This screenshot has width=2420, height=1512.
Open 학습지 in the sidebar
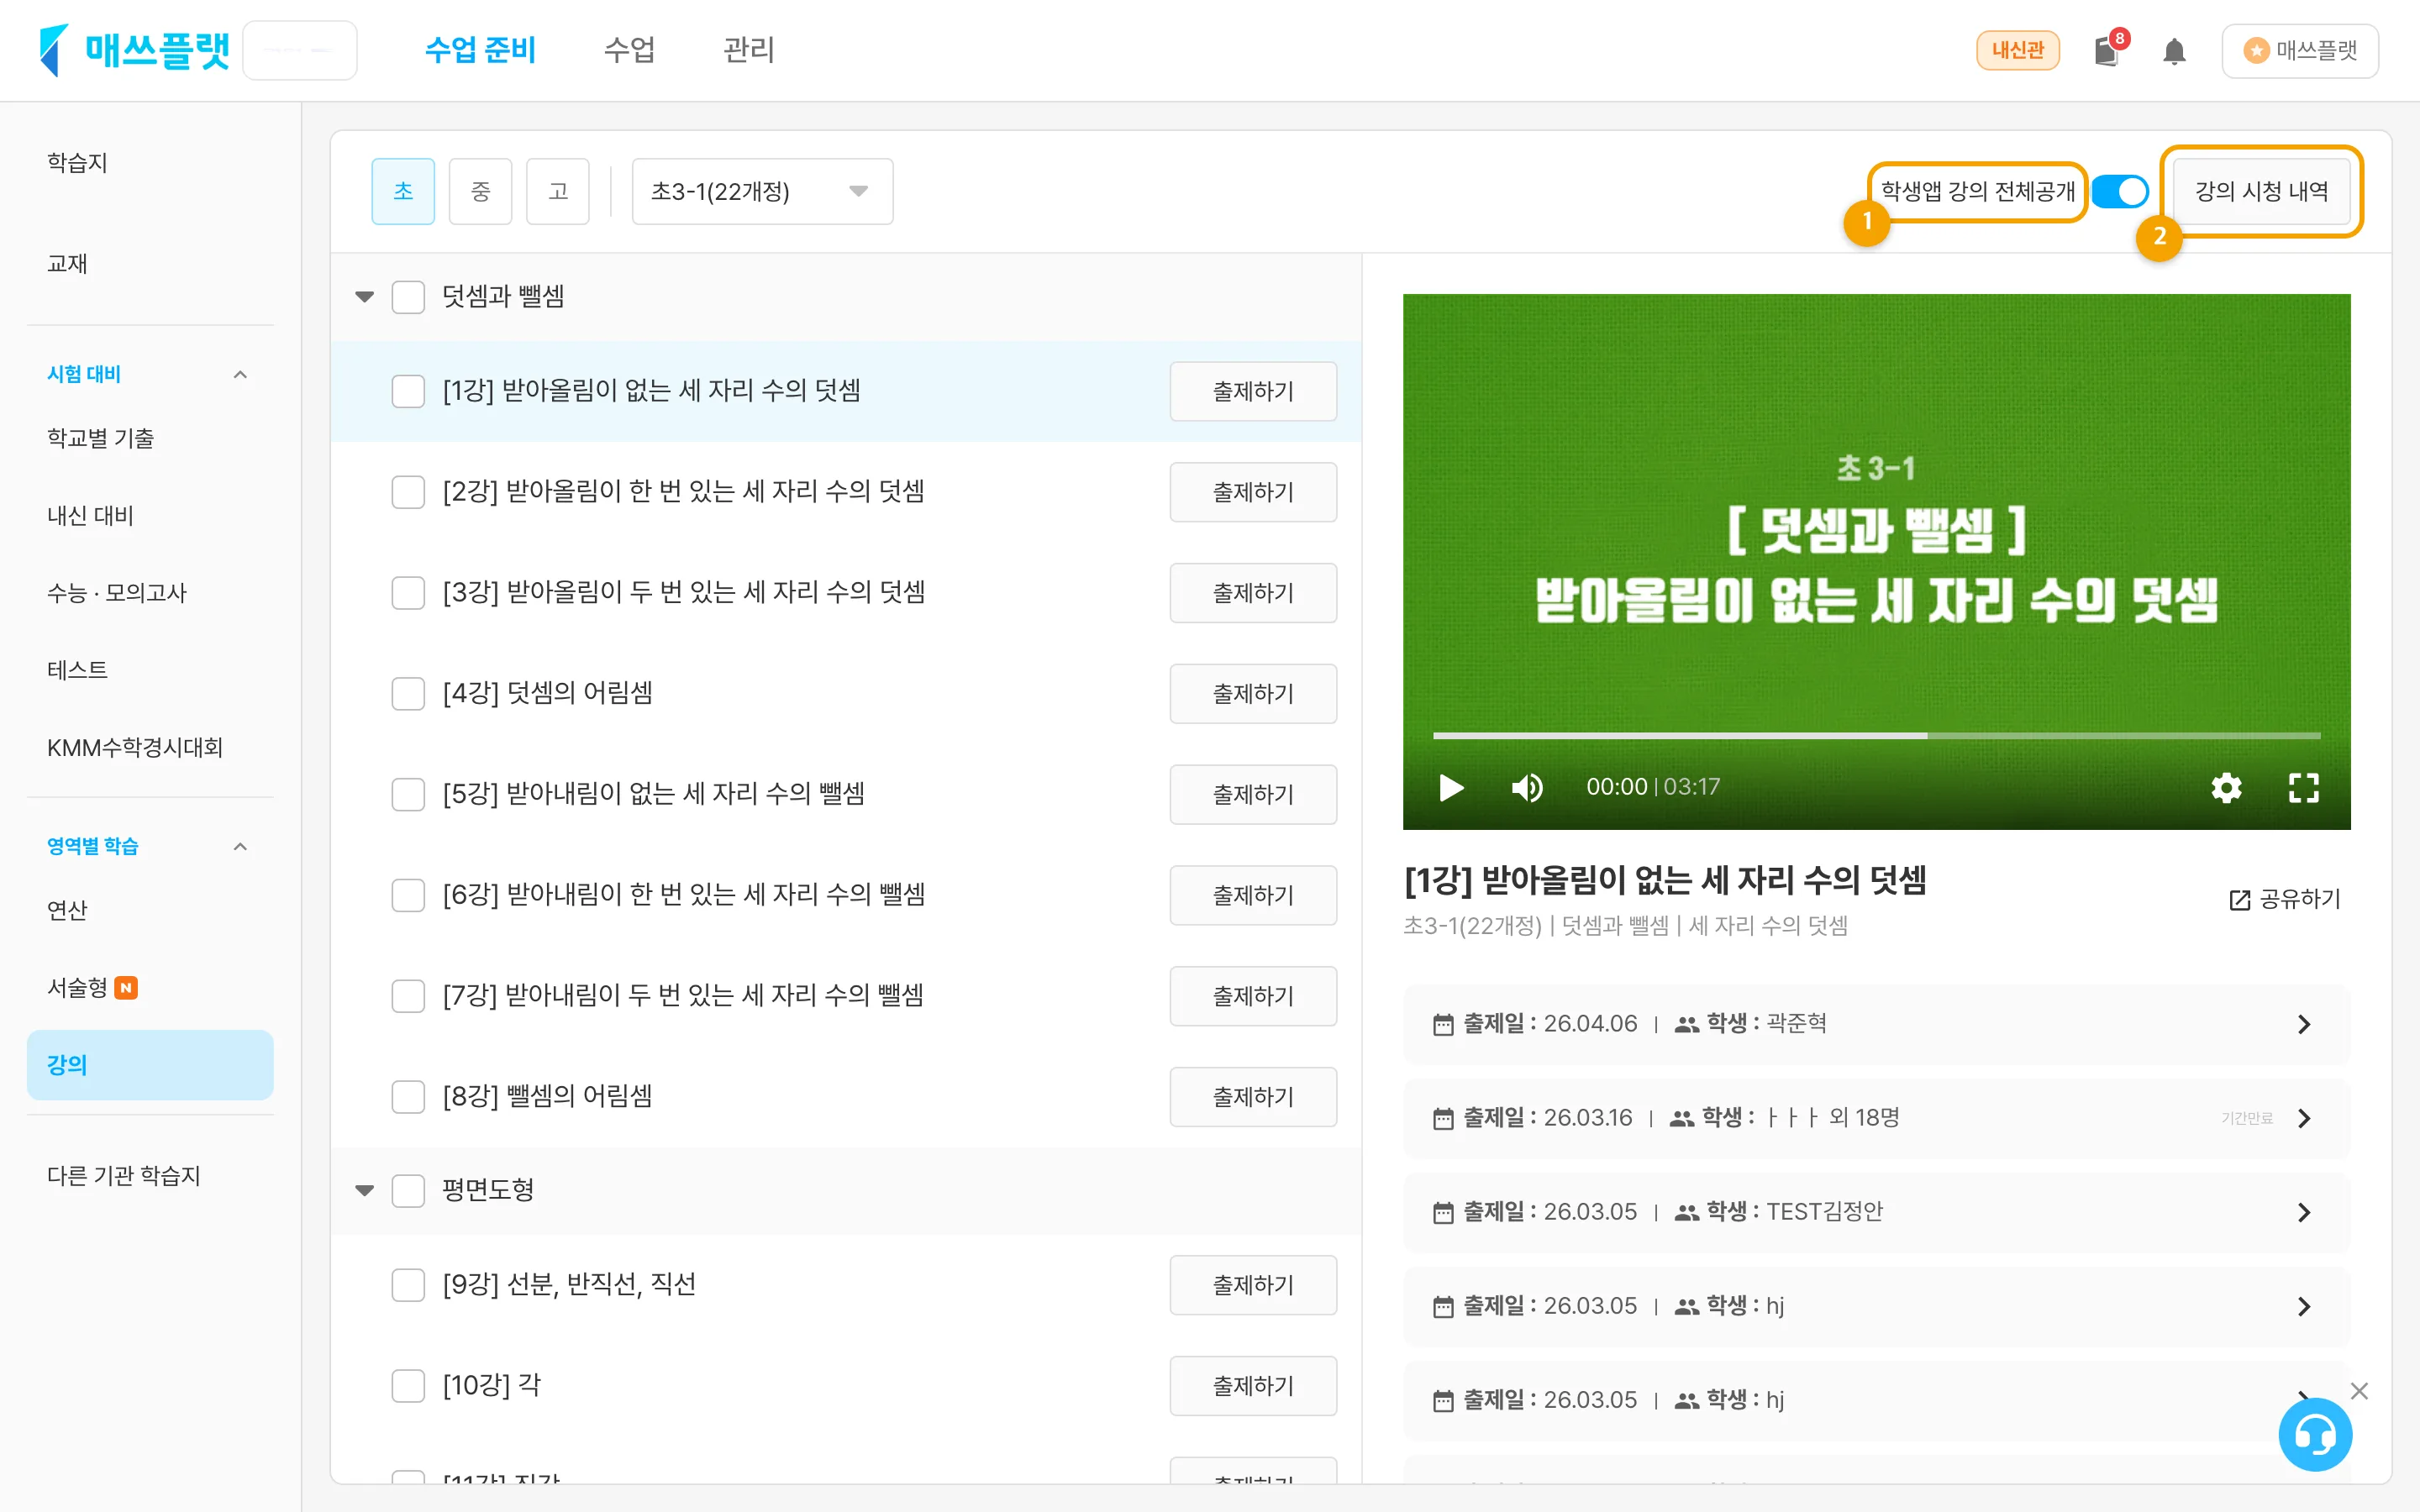[77, 163]
